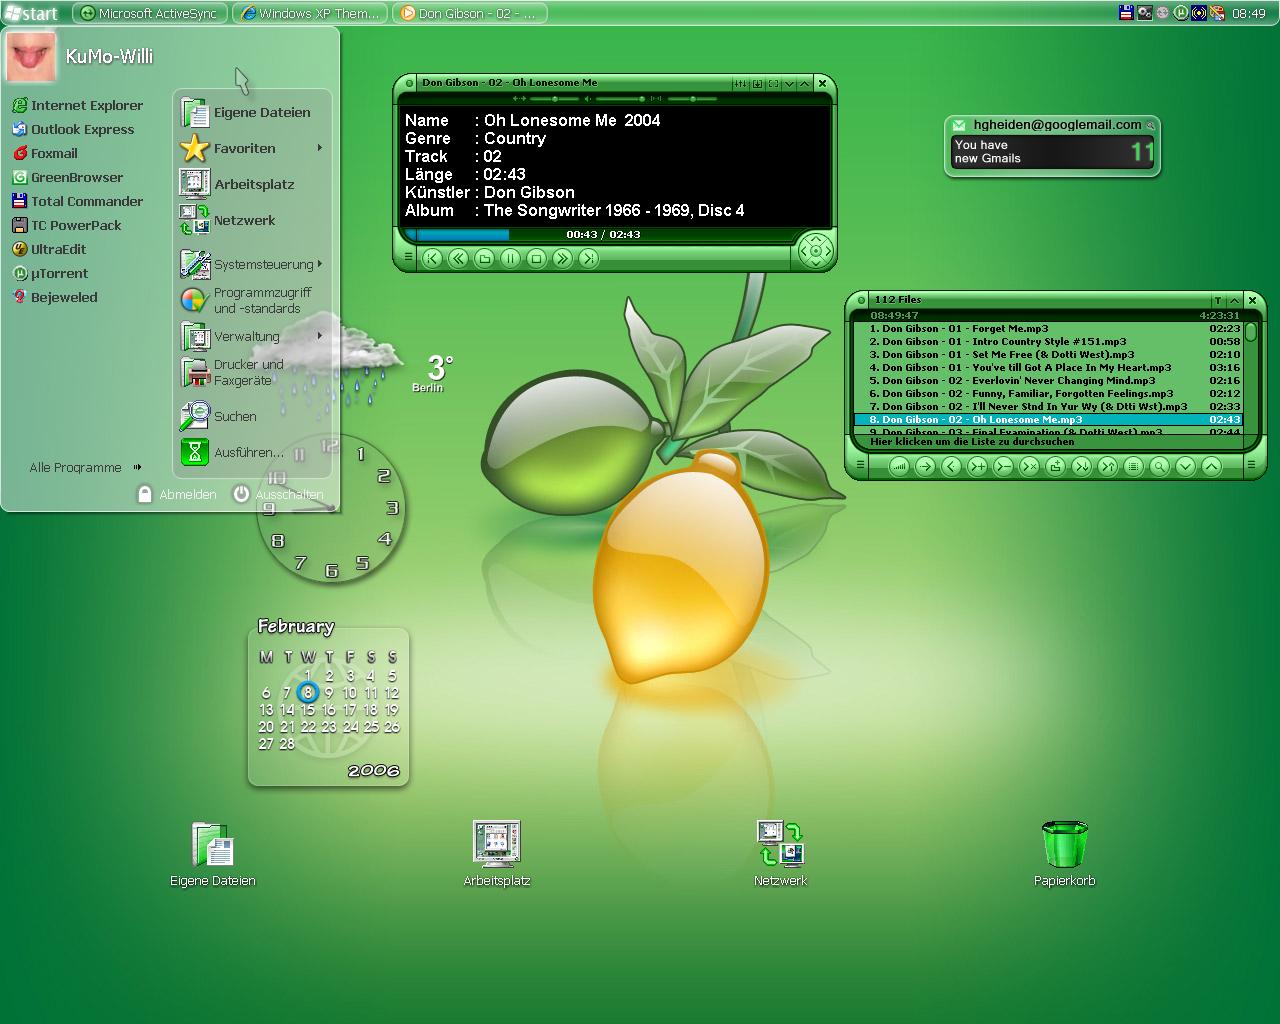Open file via player folder icon
Image resolution: width=1280 pixels, height=1024 pixels.
pos(484,258)
